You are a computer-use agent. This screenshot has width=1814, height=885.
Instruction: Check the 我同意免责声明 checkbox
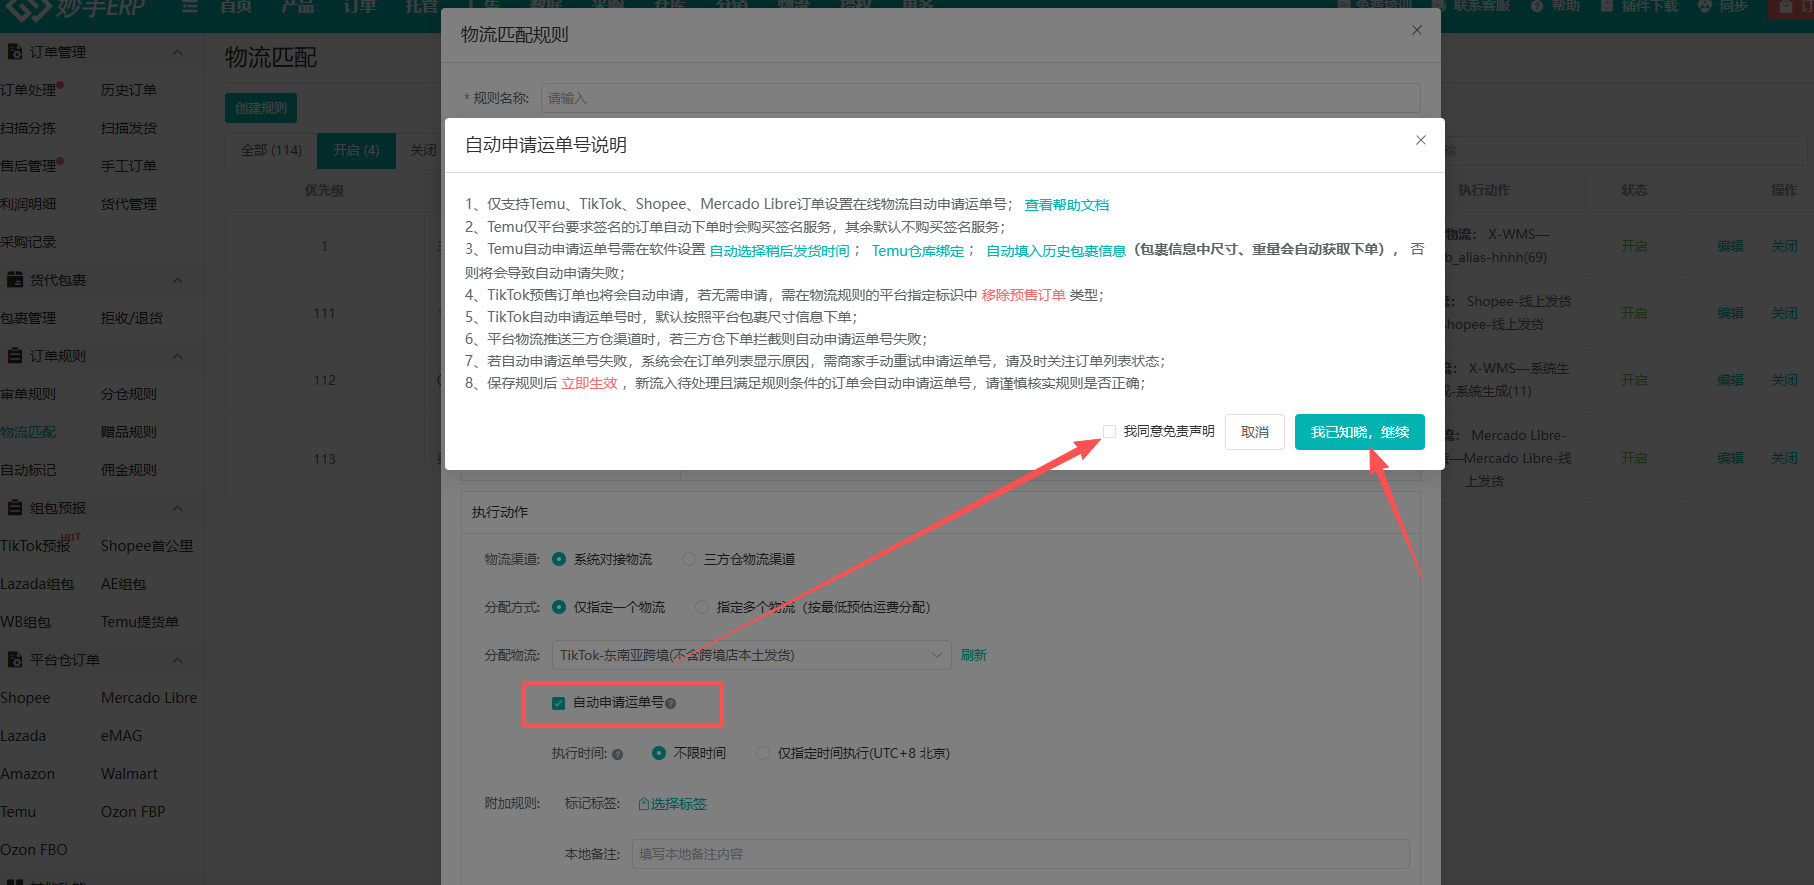coord(1109,431)
